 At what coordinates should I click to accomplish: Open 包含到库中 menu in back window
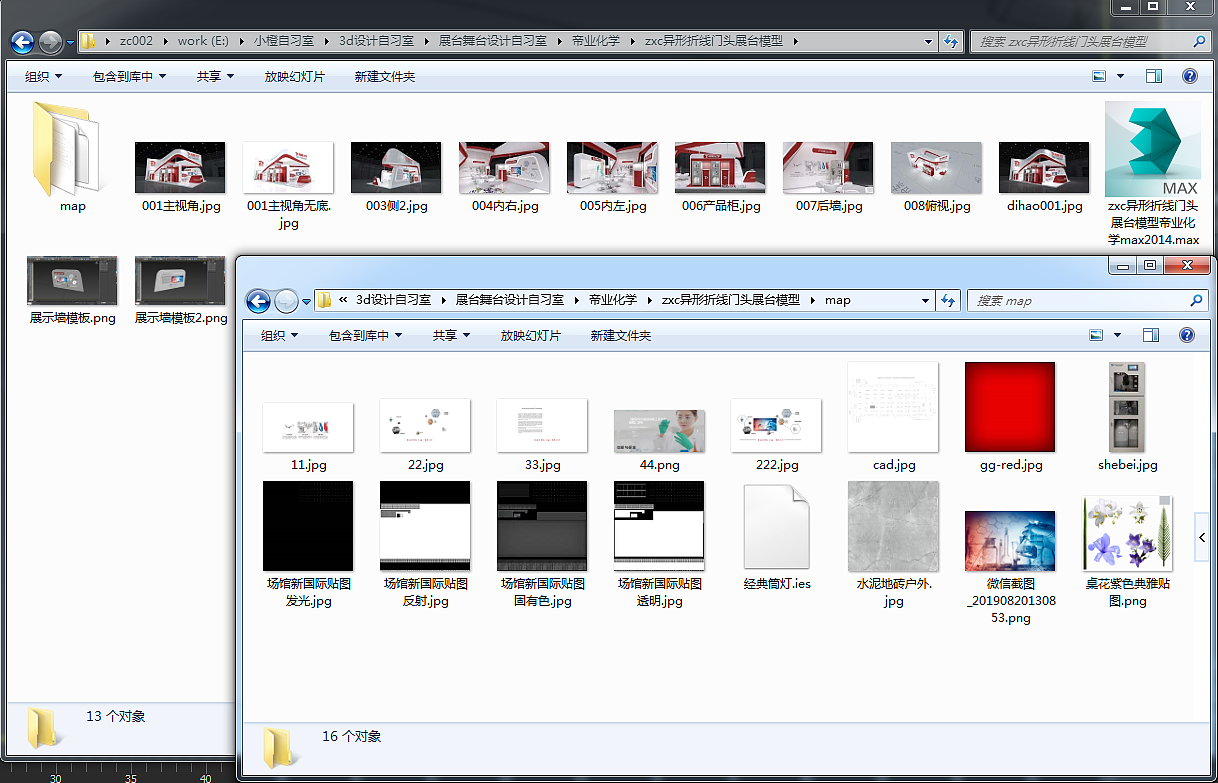pos(129,77)
